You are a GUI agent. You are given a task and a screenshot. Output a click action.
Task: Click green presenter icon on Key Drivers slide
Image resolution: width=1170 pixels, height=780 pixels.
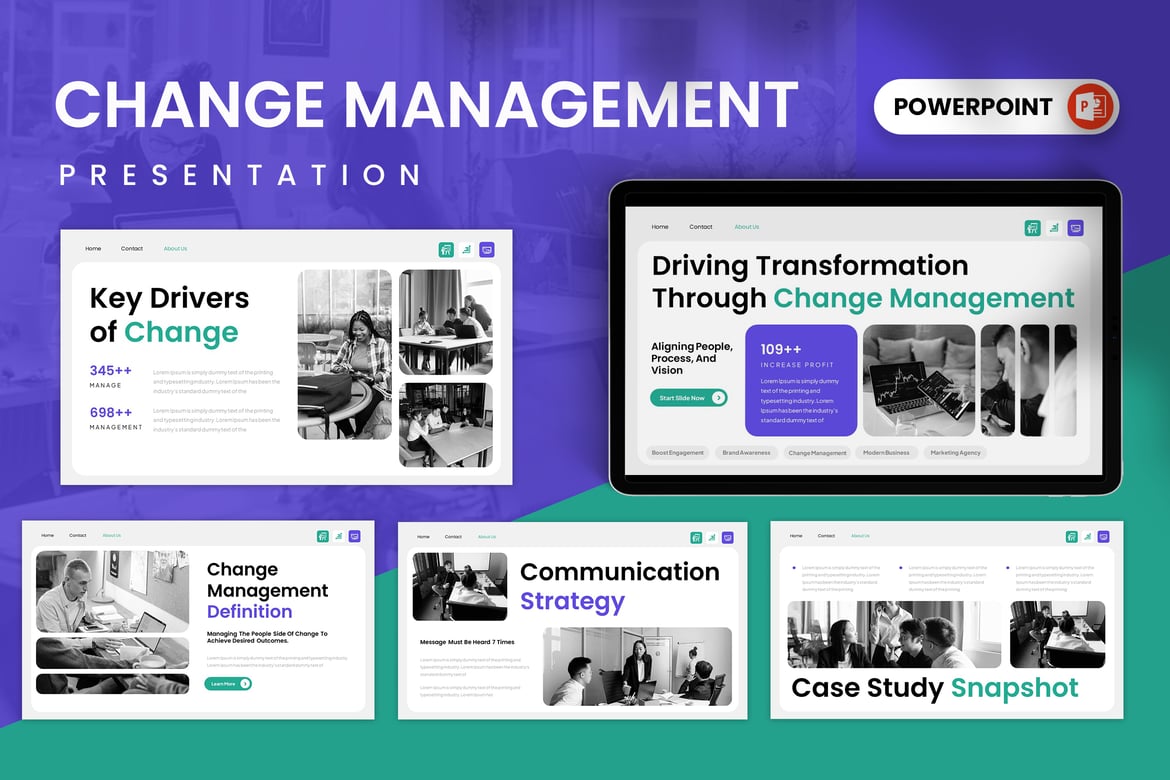click(446, 250)
